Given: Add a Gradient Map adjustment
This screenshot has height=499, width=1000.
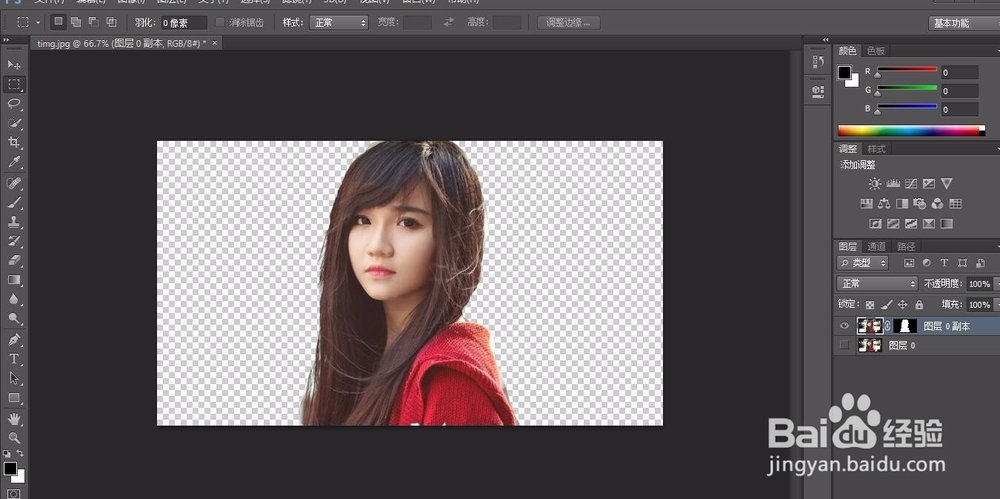Looking at the screenshot, I should (x=946, y=224).
